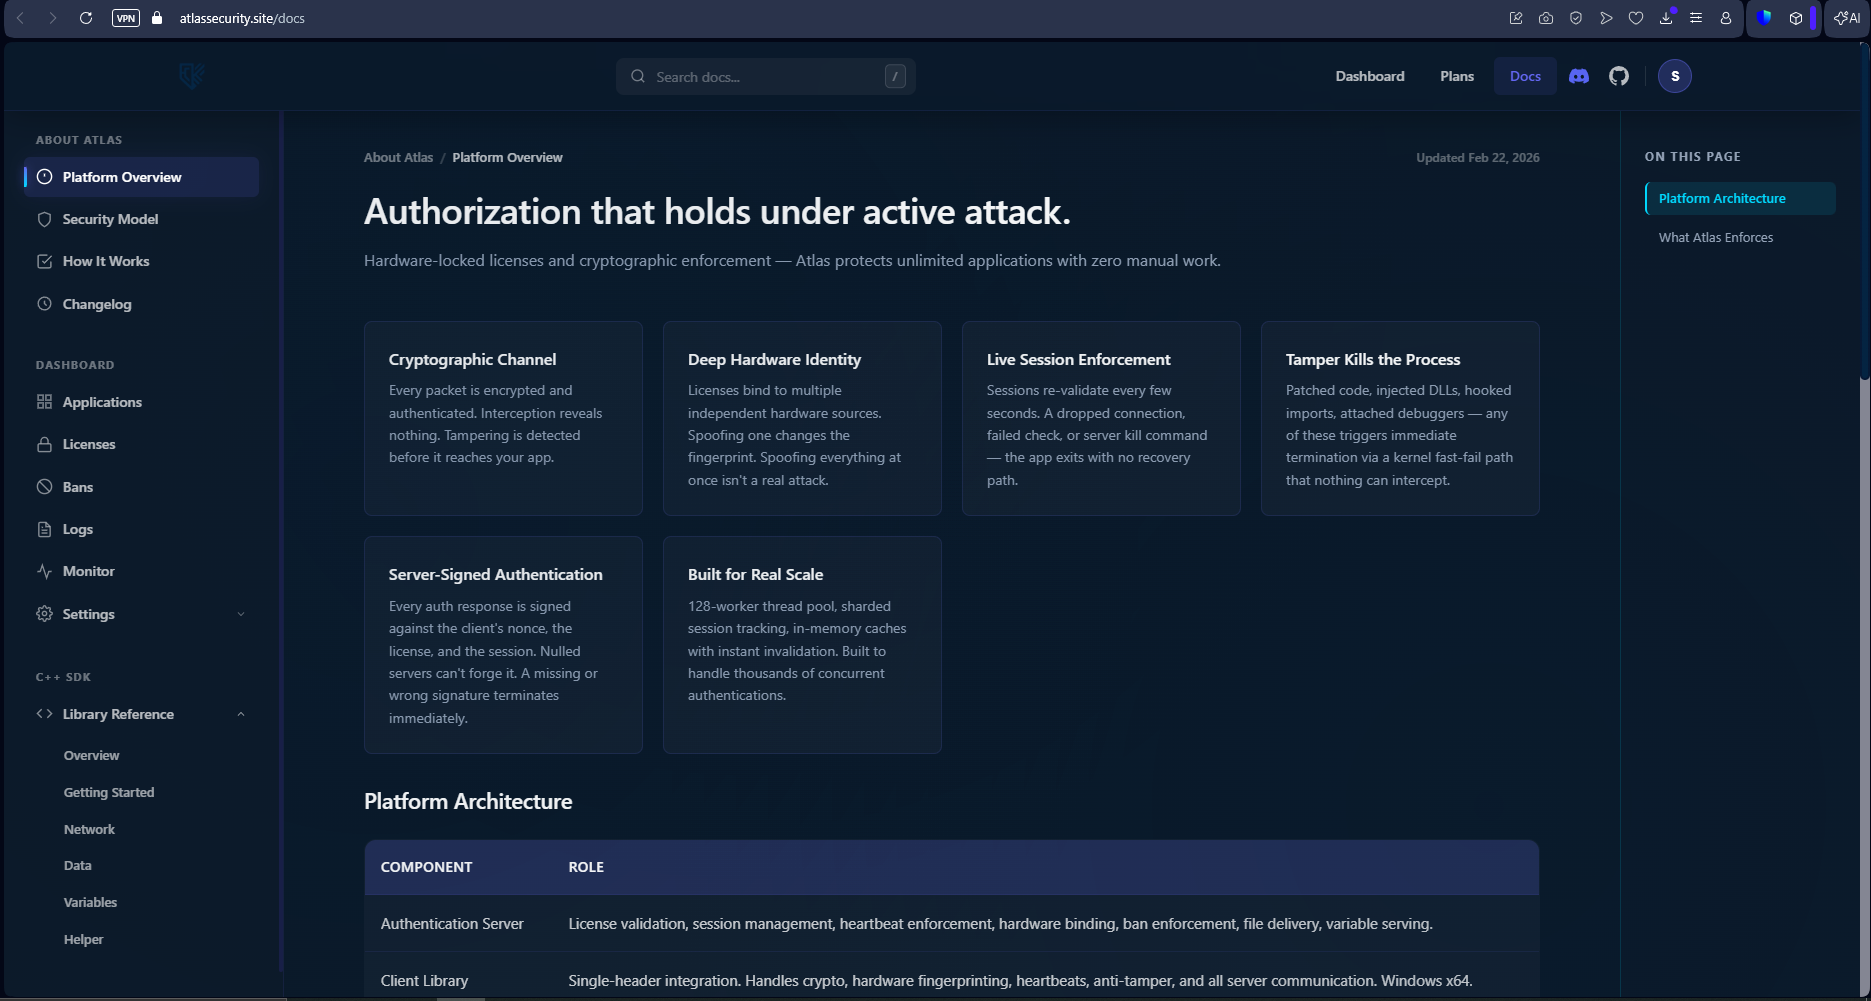Image resolution: width=1871 pixels, height=1001 pixels.
Task: Toggle the VPN badge in the address bar
Action: click(x=126, y=18)
